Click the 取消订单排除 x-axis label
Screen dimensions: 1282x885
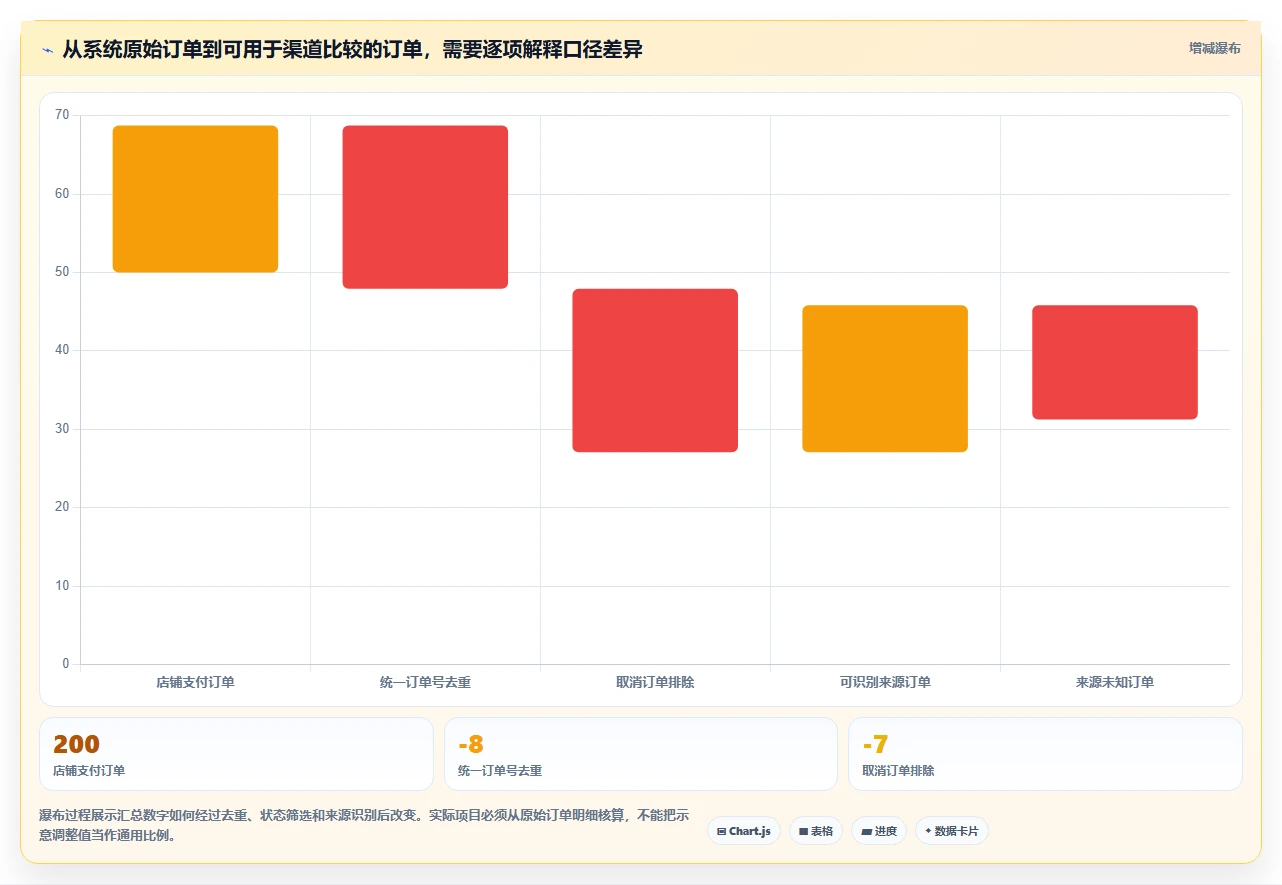pyautogui.click(x=655, y=682)
